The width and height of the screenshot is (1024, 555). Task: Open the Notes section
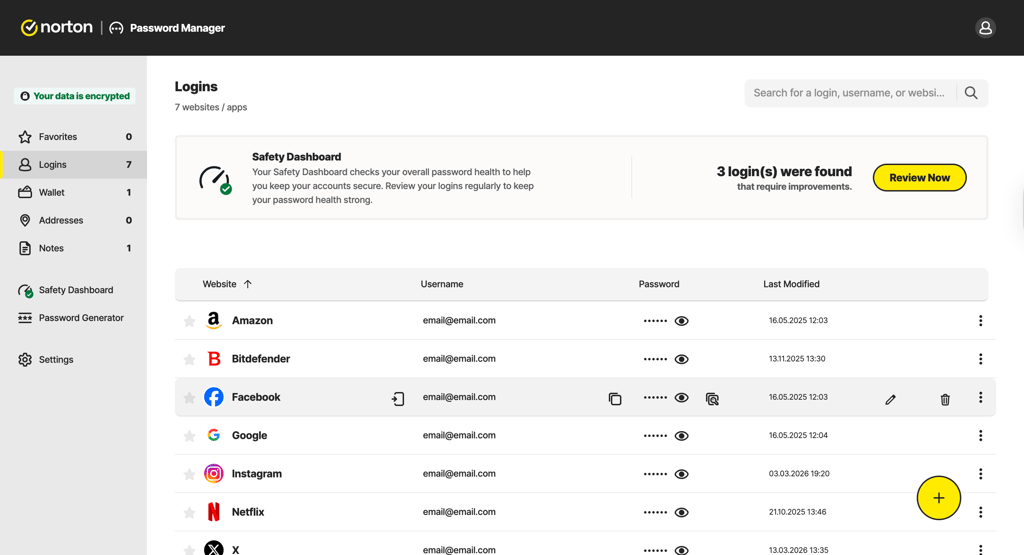pyautogui.click(x=74, y=248)
